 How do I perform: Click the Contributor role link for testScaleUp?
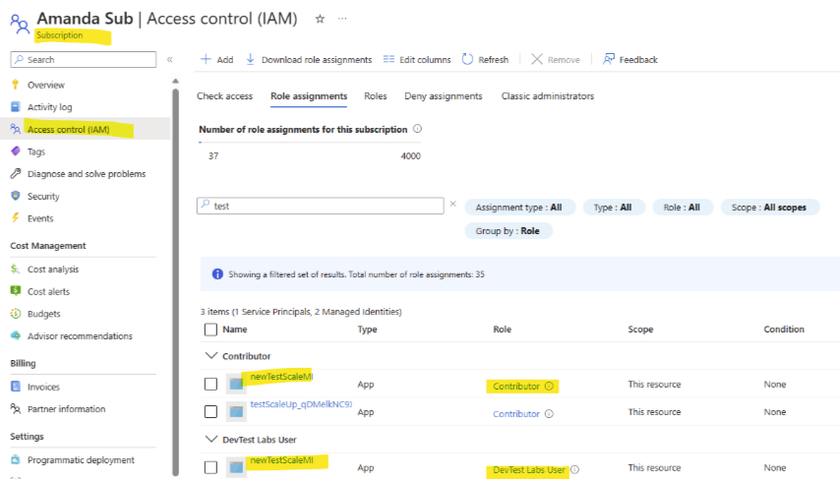(x=516, y=414)
